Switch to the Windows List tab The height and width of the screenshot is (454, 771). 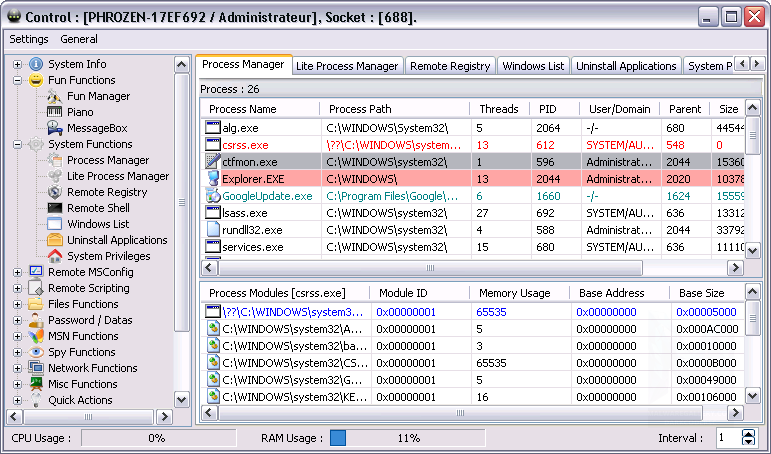click(534, 66)
